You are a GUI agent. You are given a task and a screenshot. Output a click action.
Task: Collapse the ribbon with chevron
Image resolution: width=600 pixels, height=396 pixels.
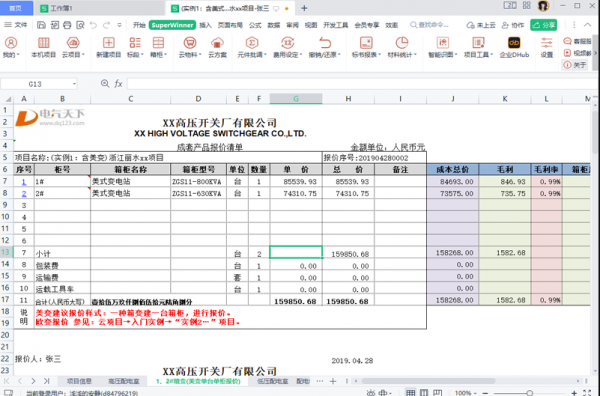click(x=587, y=25)
